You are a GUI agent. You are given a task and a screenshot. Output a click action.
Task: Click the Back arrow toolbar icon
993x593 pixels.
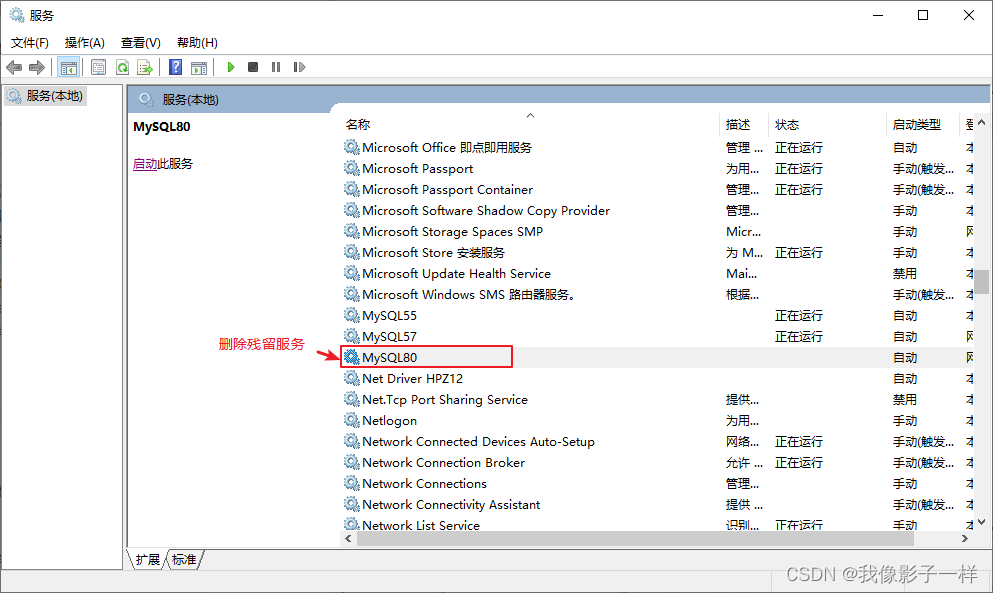(x=14, y=67)
